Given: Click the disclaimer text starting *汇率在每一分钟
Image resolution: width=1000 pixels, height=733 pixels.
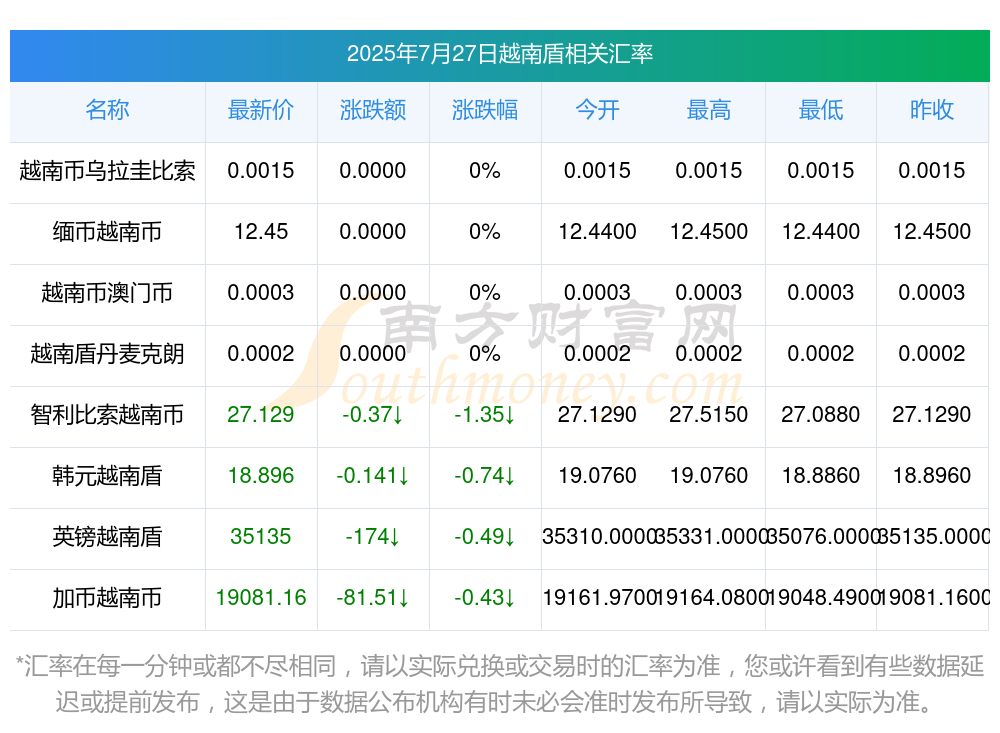Looking at the screenshot, I should pyautogui.click(x=500, y=684).
